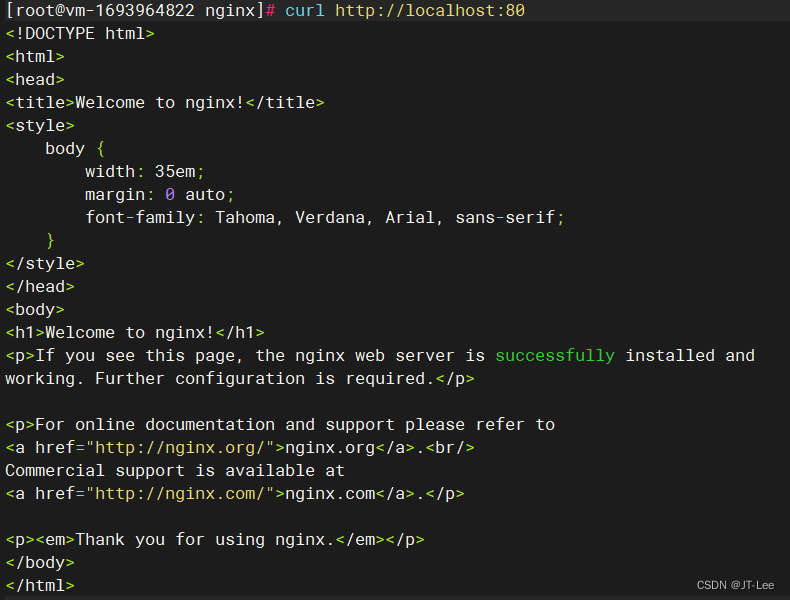Click the word curl in the command
This screenshot has width=790, height=600.
click(x=305, y=11)
